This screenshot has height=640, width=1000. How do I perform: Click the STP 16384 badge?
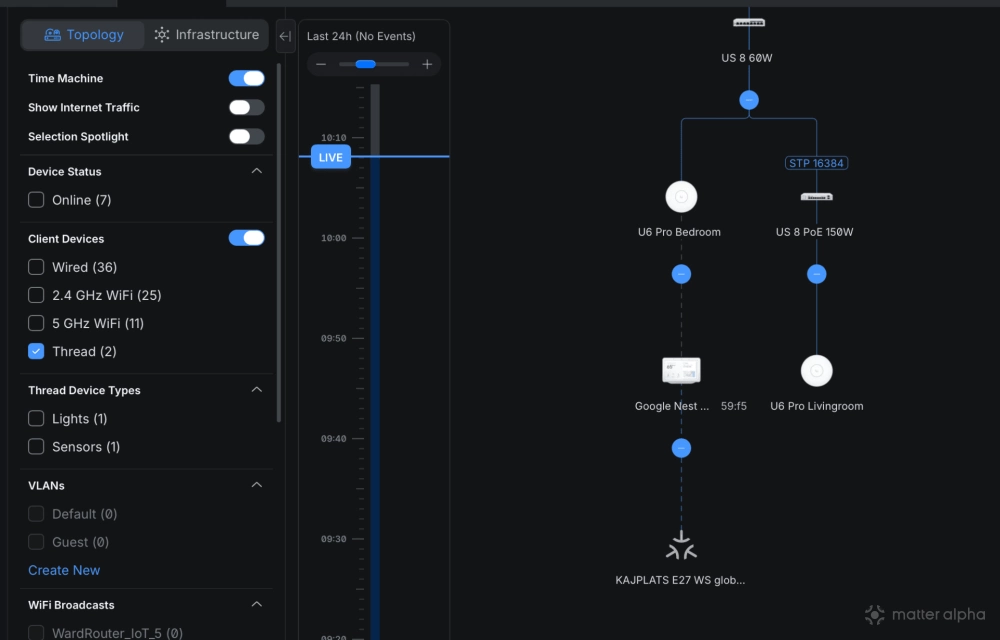(x=816, y=163)
